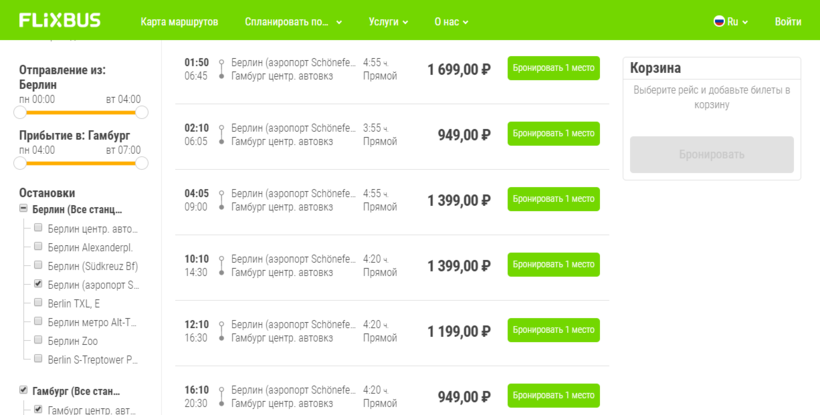
Task: Click the route stop icon for the 01:50 trip
Action: pos(221,69)
